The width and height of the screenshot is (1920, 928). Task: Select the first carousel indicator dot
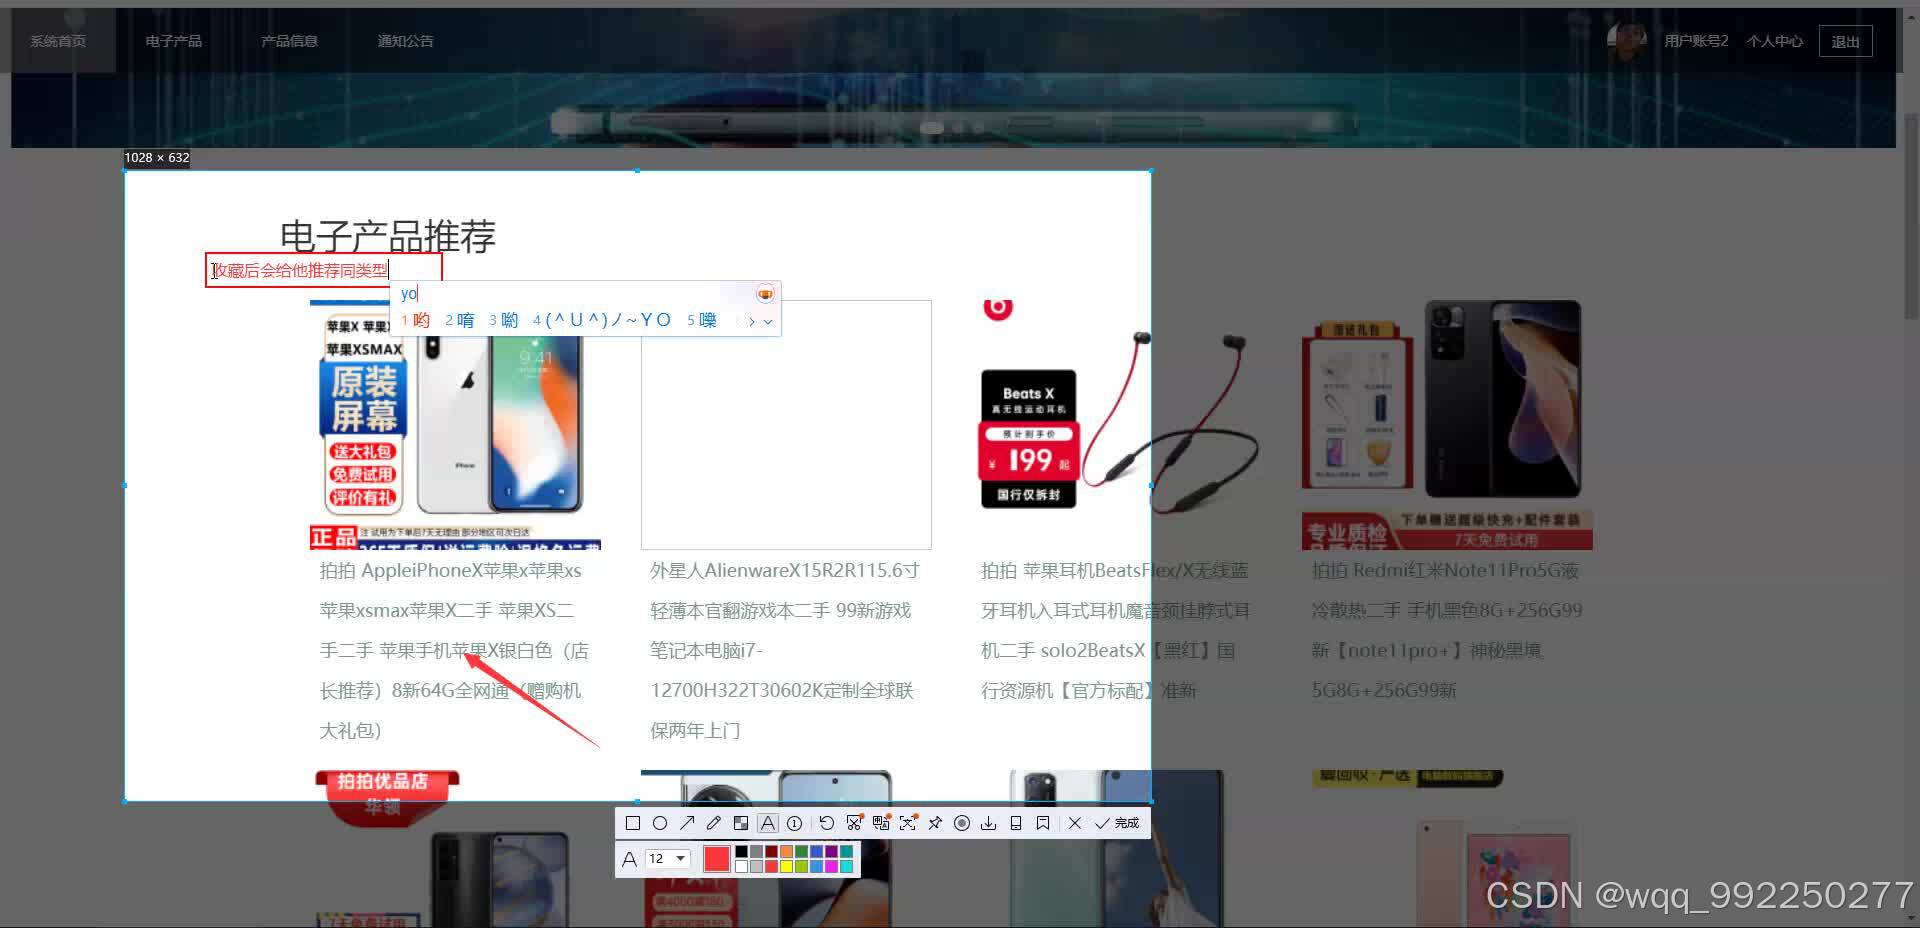[932, 127]
